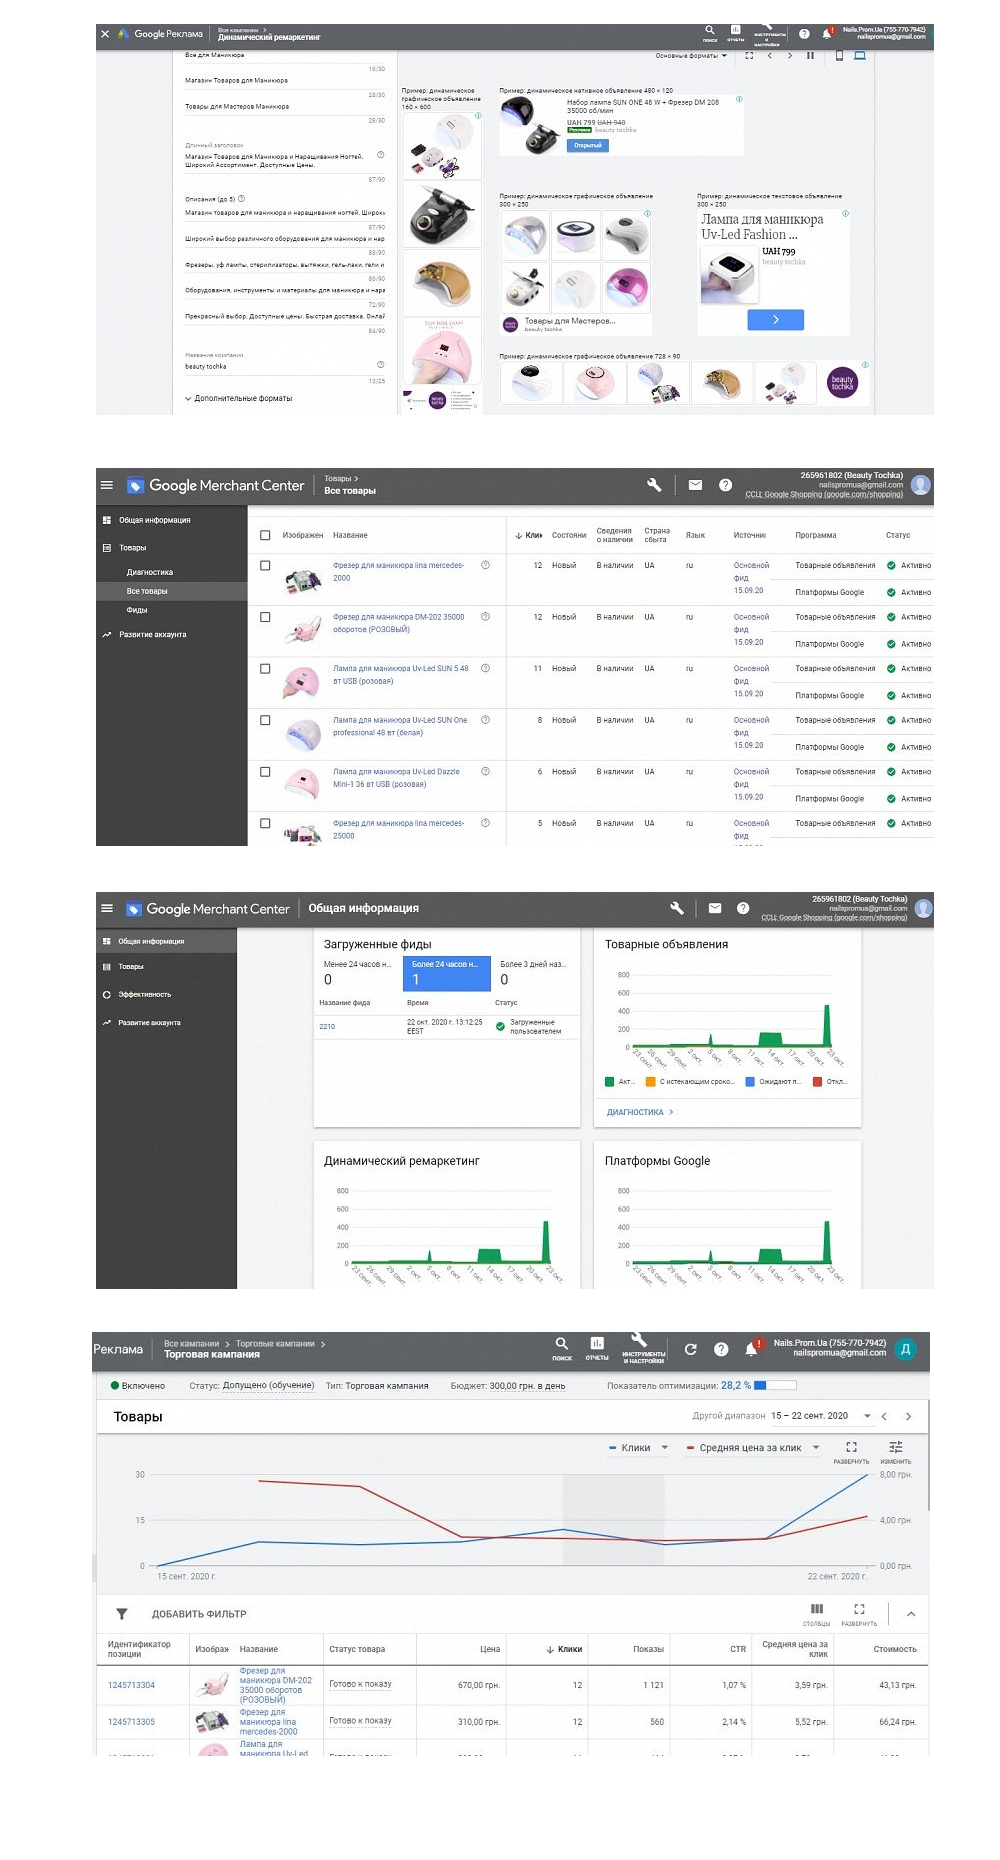Check row Лампа Uv-Led Dazzle Mini-1
Viewport: 1000px width, 1860px height.
(x=265, y=772)
